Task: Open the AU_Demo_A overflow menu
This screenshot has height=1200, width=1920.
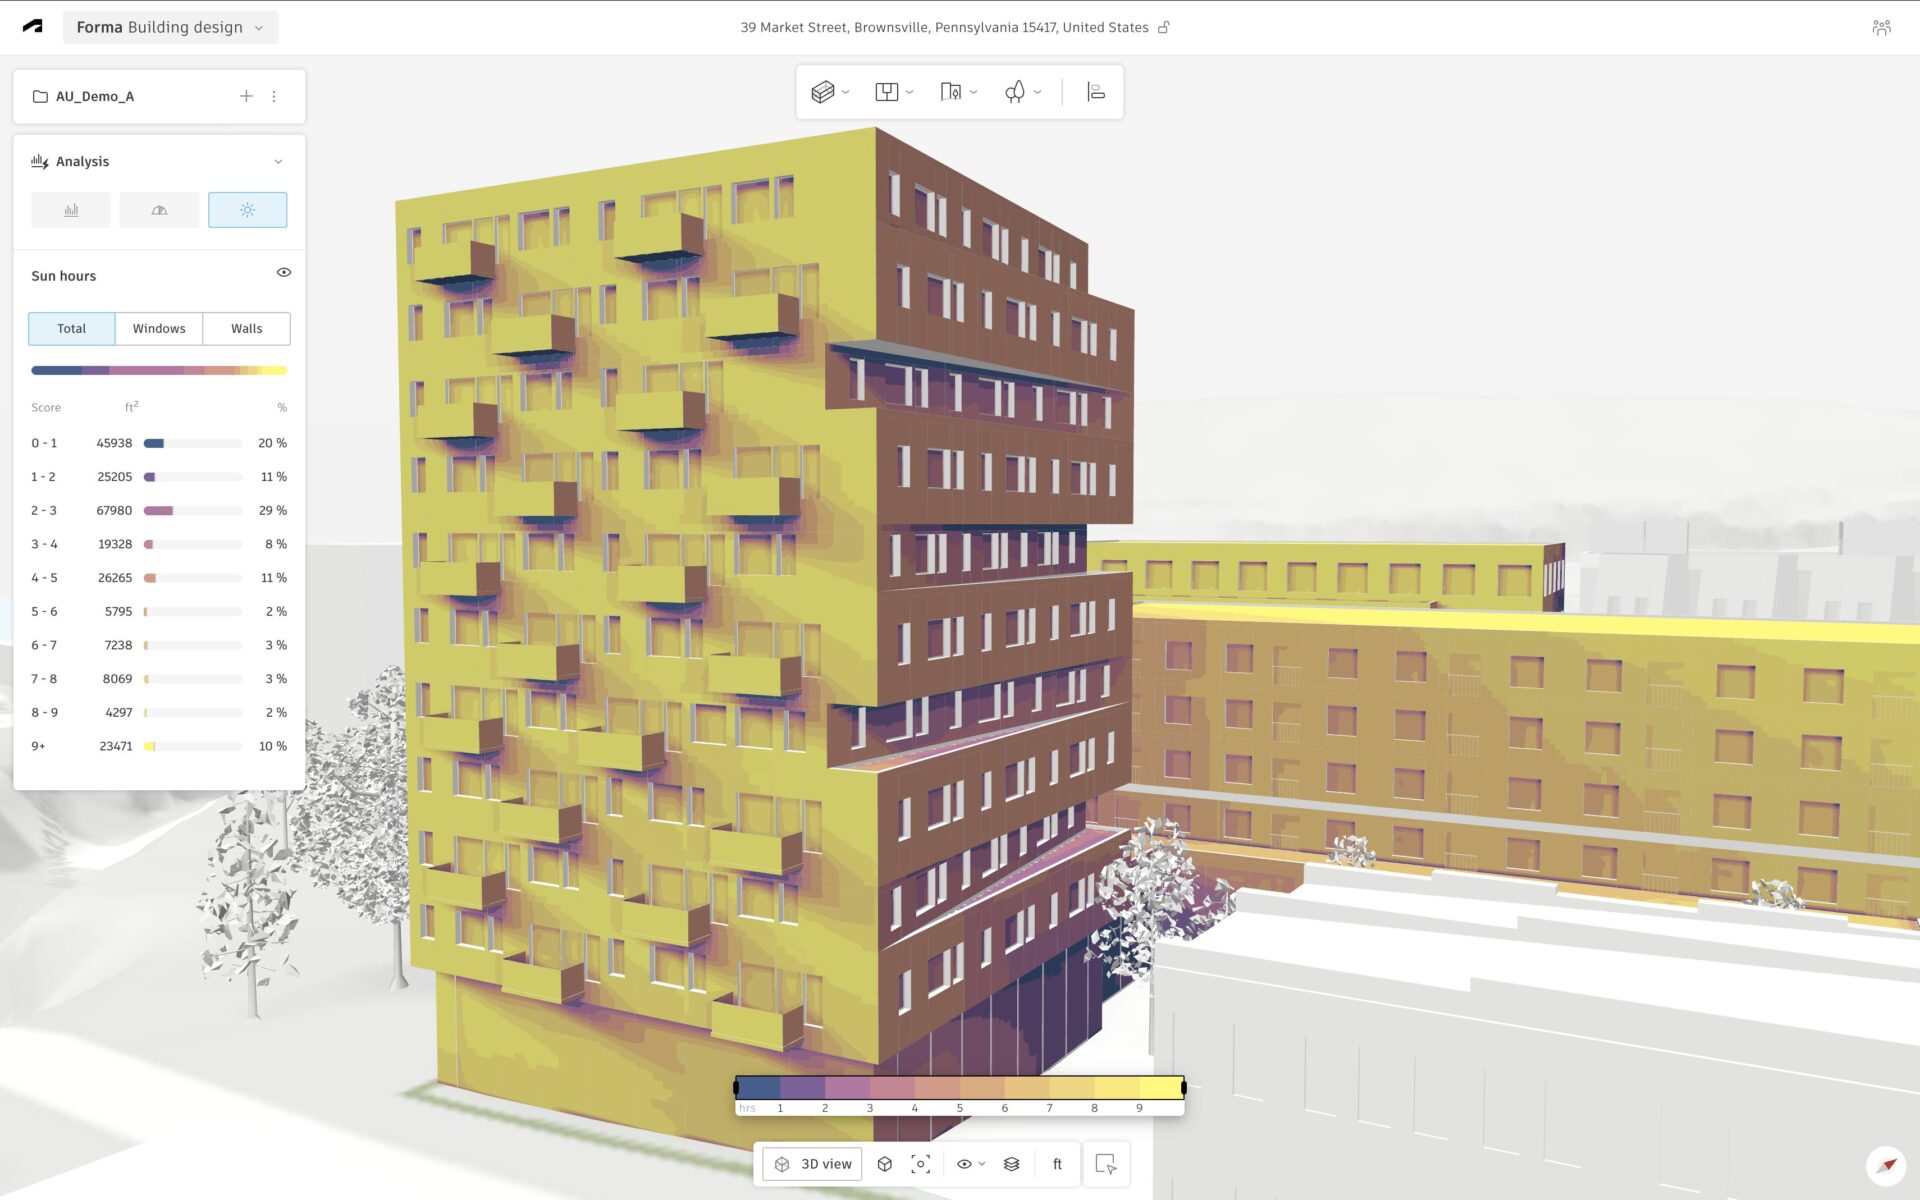Action: pyautogui.click(x=275, y=96)
